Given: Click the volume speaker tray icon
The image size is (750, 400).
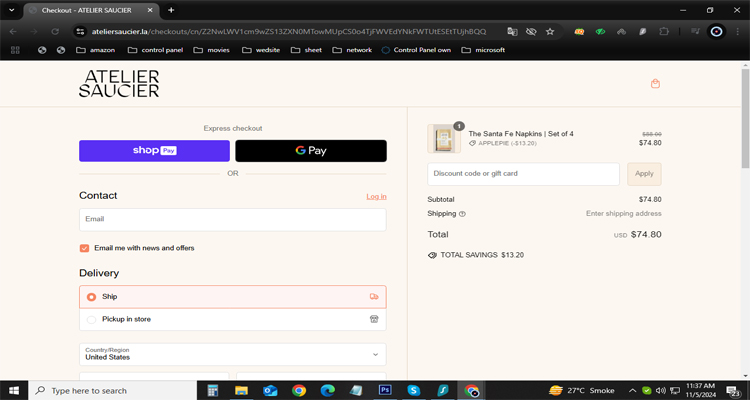Looking at the screenshot, I should point(661,390).
